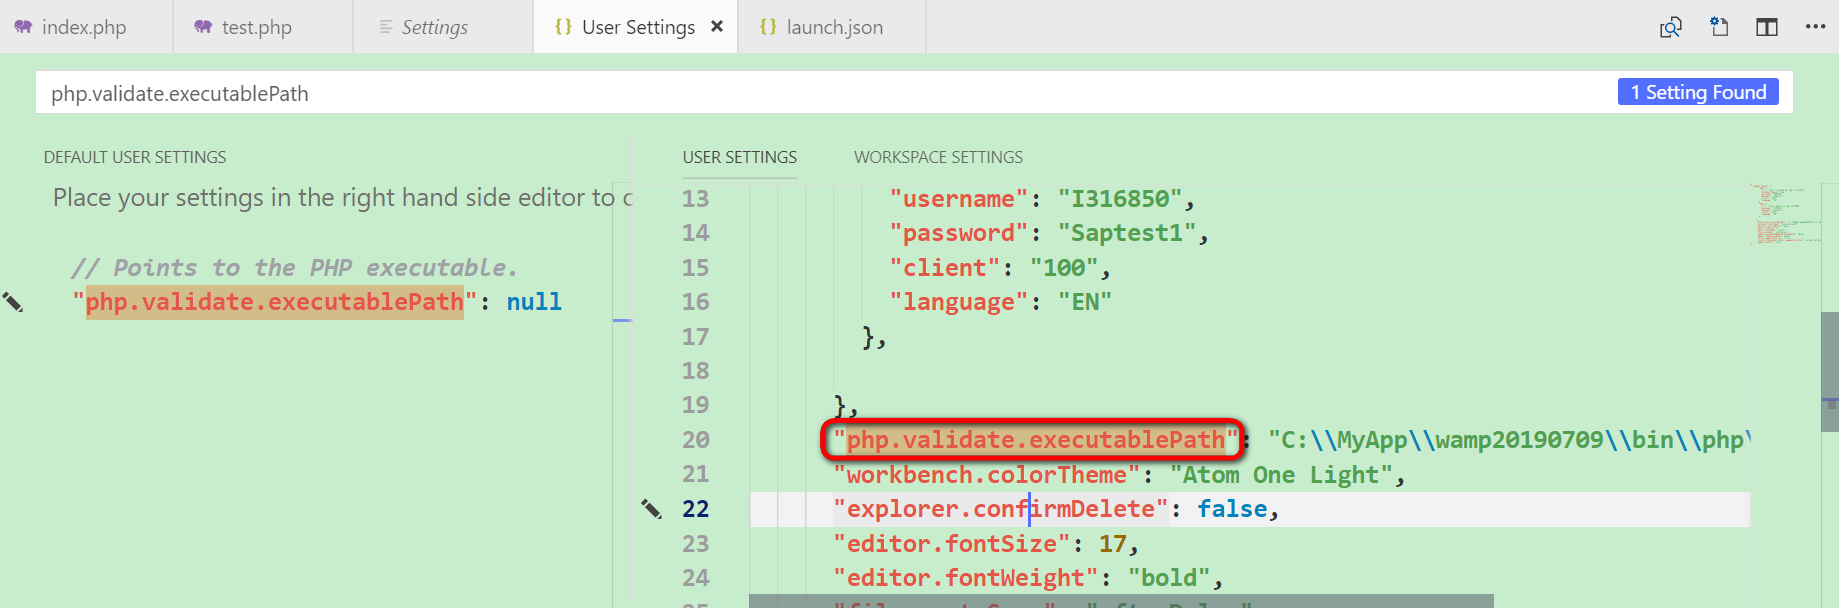Click the "Points to the PHP executable" comment

(294, 268)
